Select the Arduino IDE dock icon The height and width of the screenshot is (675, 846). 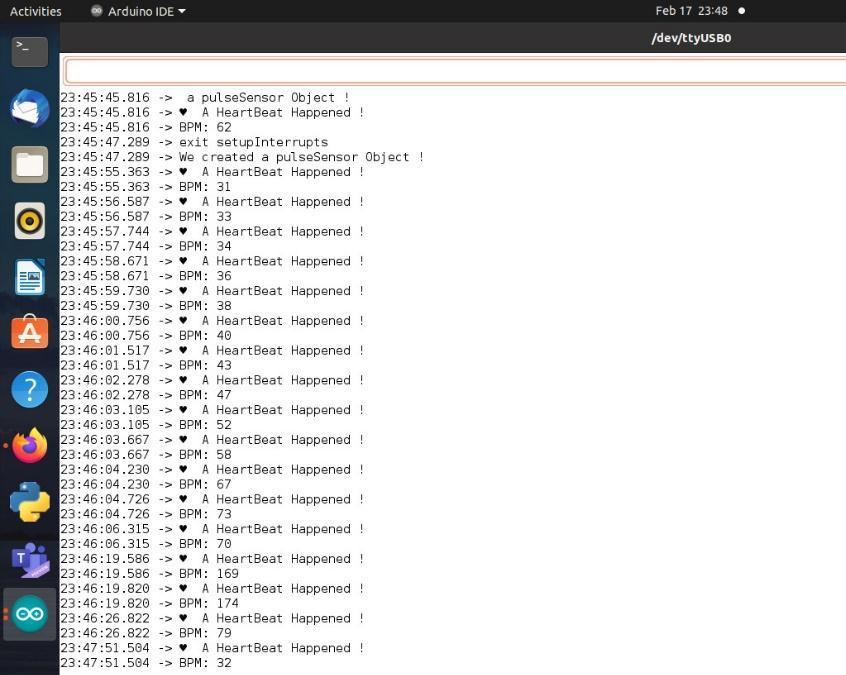[x=30, y=614]
